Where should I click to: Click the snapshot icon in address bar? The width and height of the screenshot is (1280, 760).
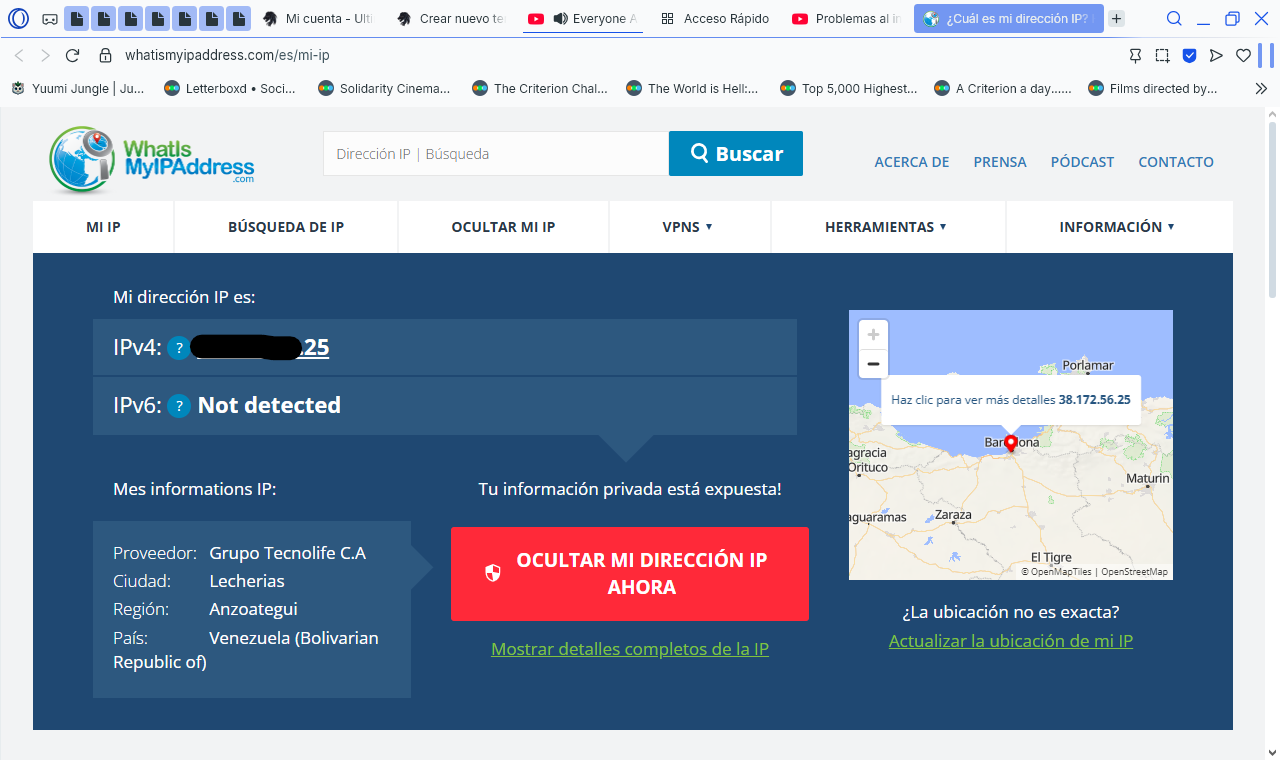[x=1162, y=55]
